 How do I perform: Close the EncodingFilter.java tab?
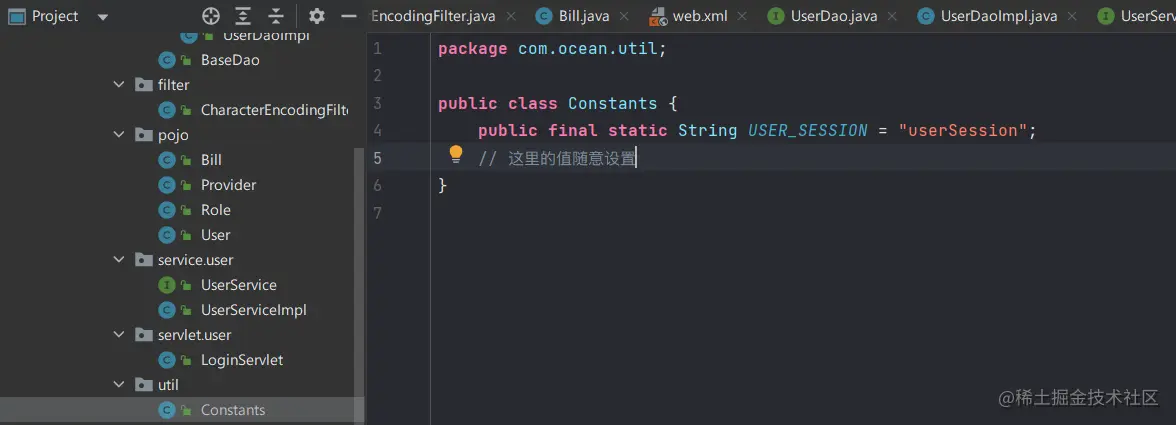point(511,16)
